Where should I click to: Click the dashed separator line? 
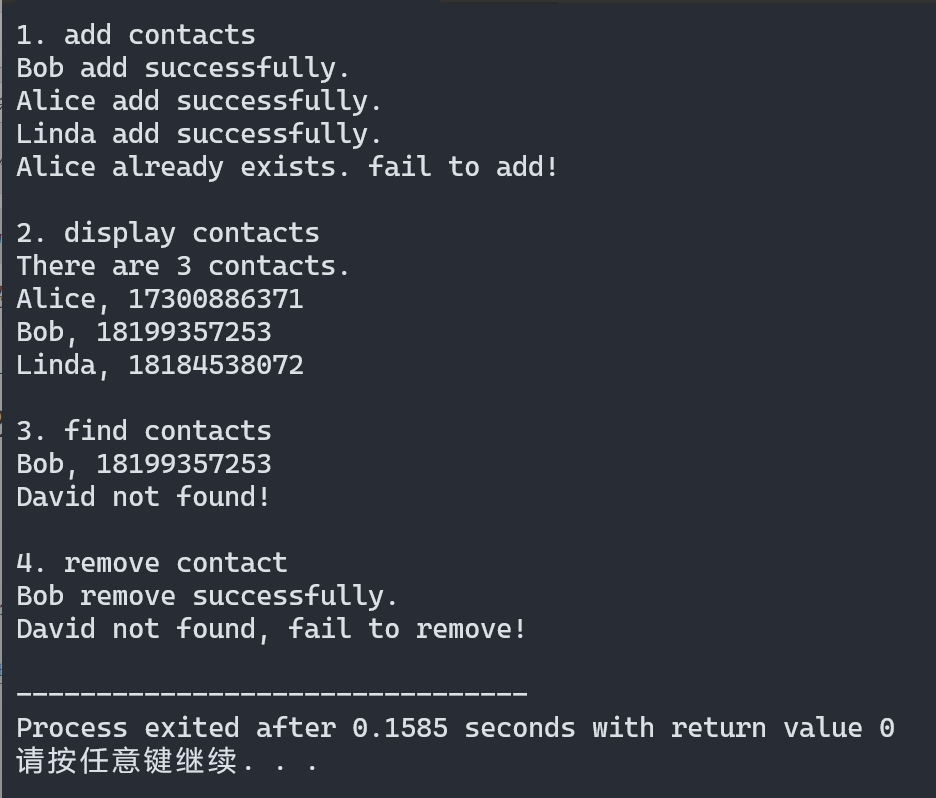click(x=271, y=692)
